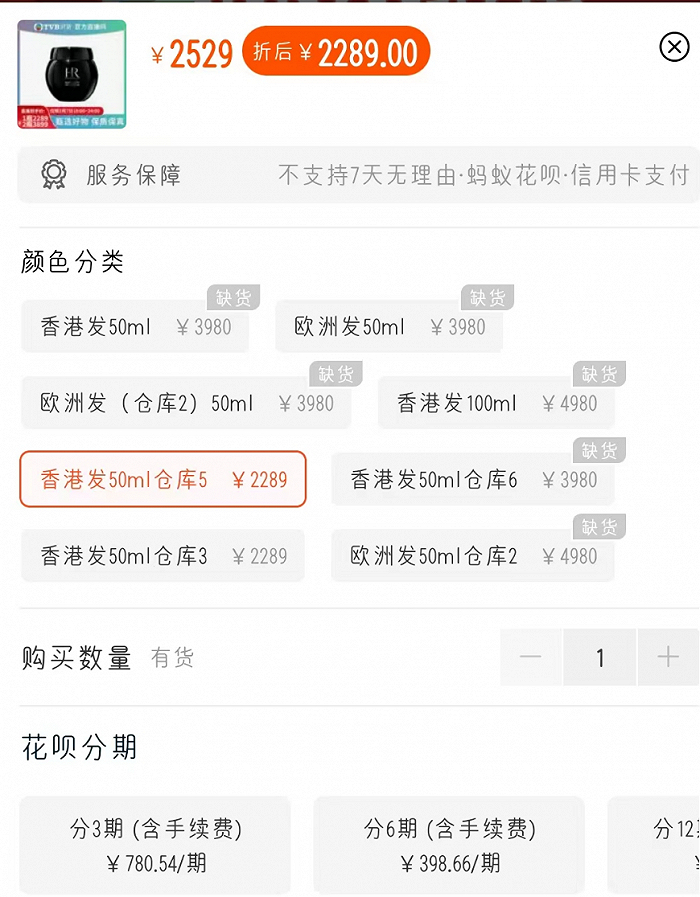Open the 服务保障 service guarantee details row

click(x=350, y=174)
